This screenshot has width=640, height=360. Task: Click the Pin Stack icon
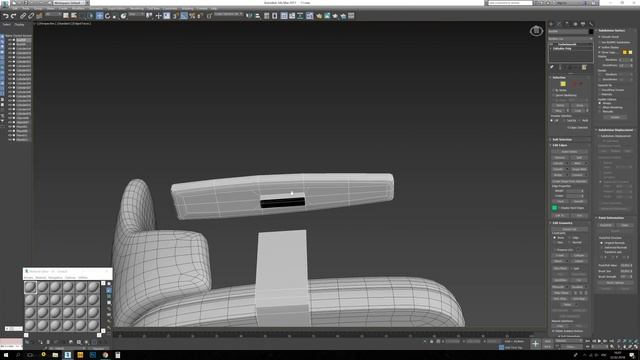[552, 67]
